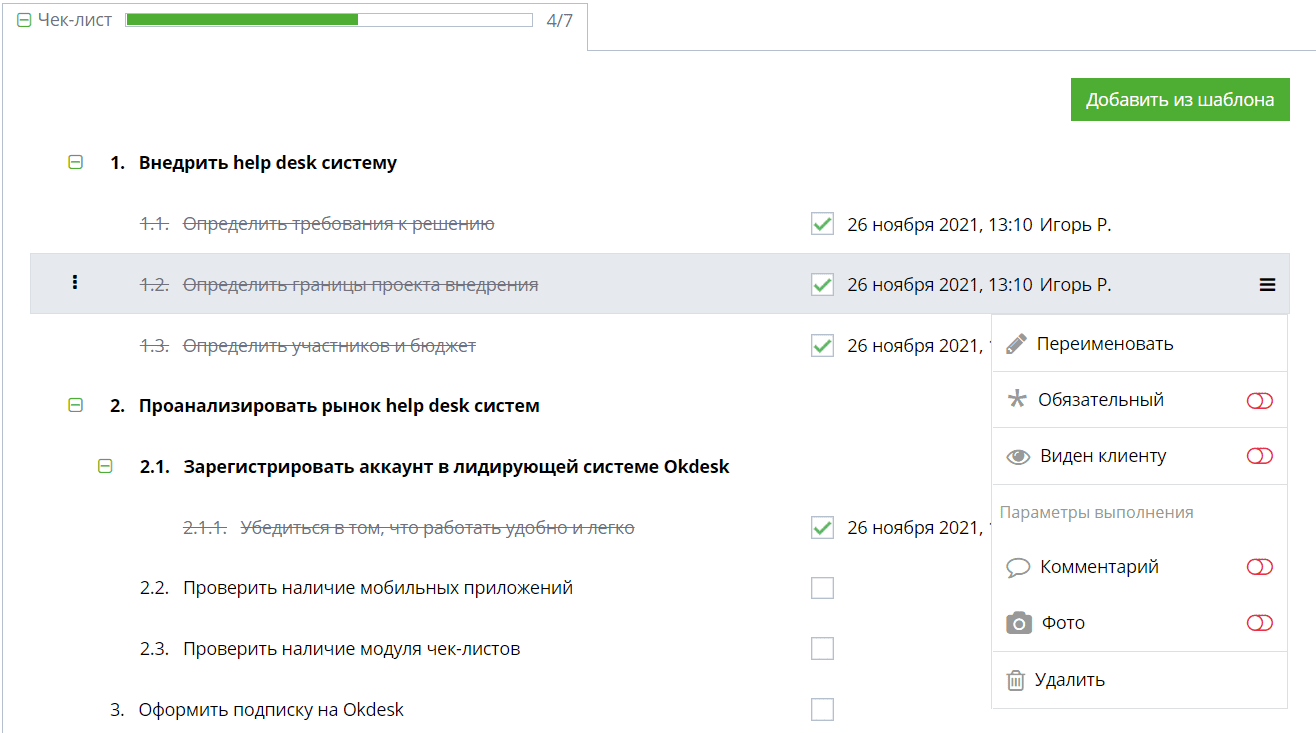
Task: Click the hamburger menu icon on row 1.2
Action: tap(1267, 285)
